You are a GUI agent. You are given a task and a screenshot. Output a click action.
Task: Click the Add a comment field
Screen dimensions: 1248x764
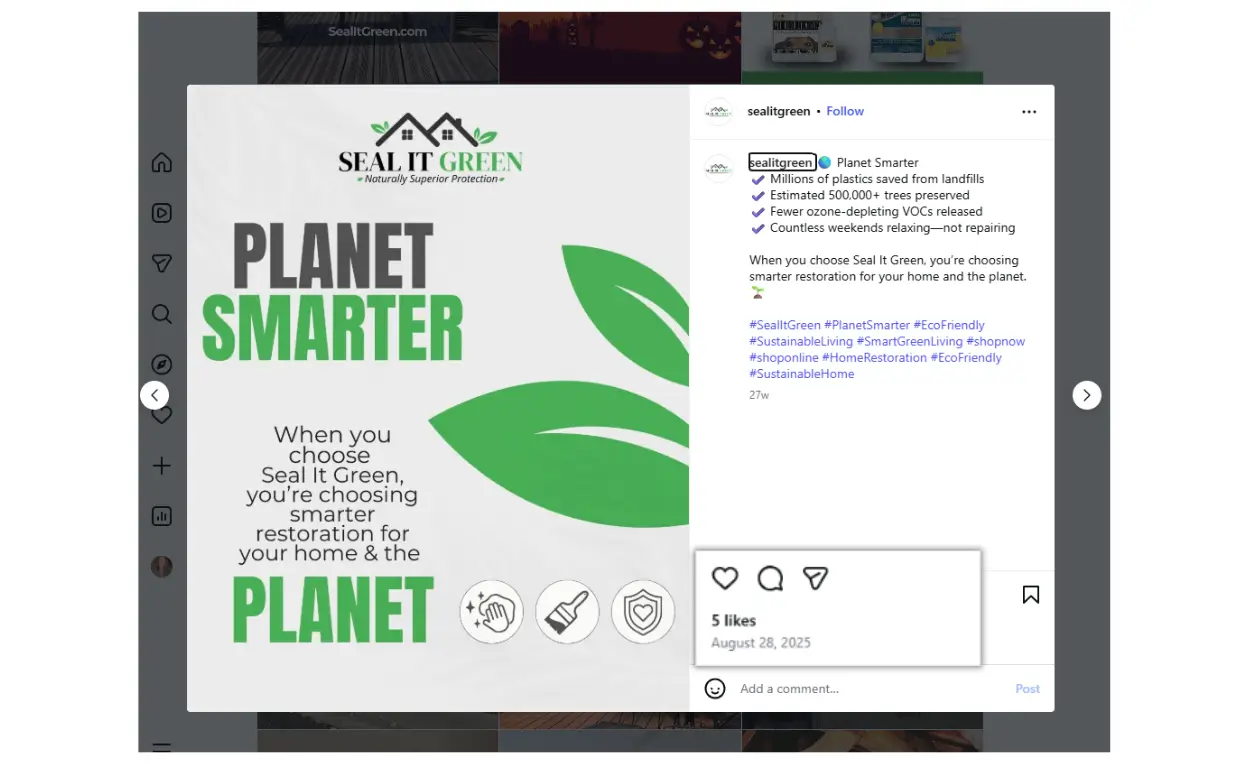[870, 689]
